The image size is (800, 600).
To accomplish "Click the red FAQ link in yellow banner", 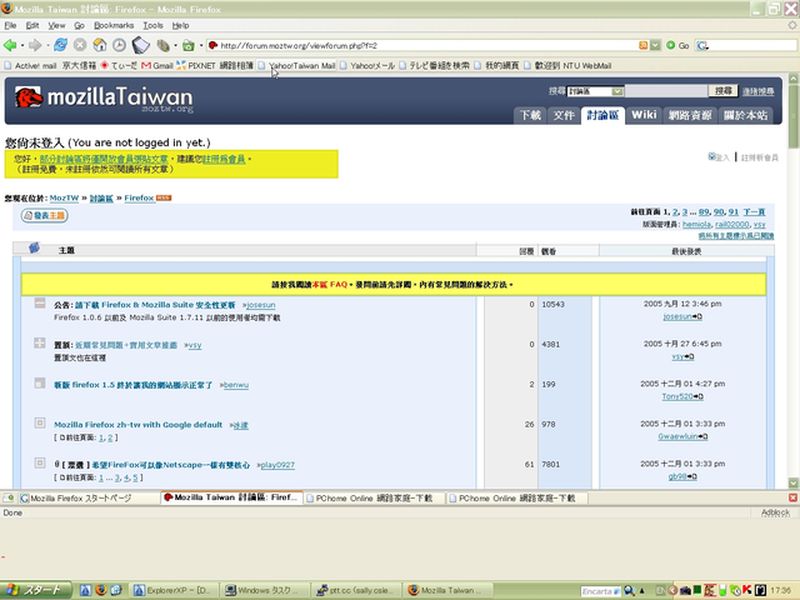I will click(x=330, y=284).
